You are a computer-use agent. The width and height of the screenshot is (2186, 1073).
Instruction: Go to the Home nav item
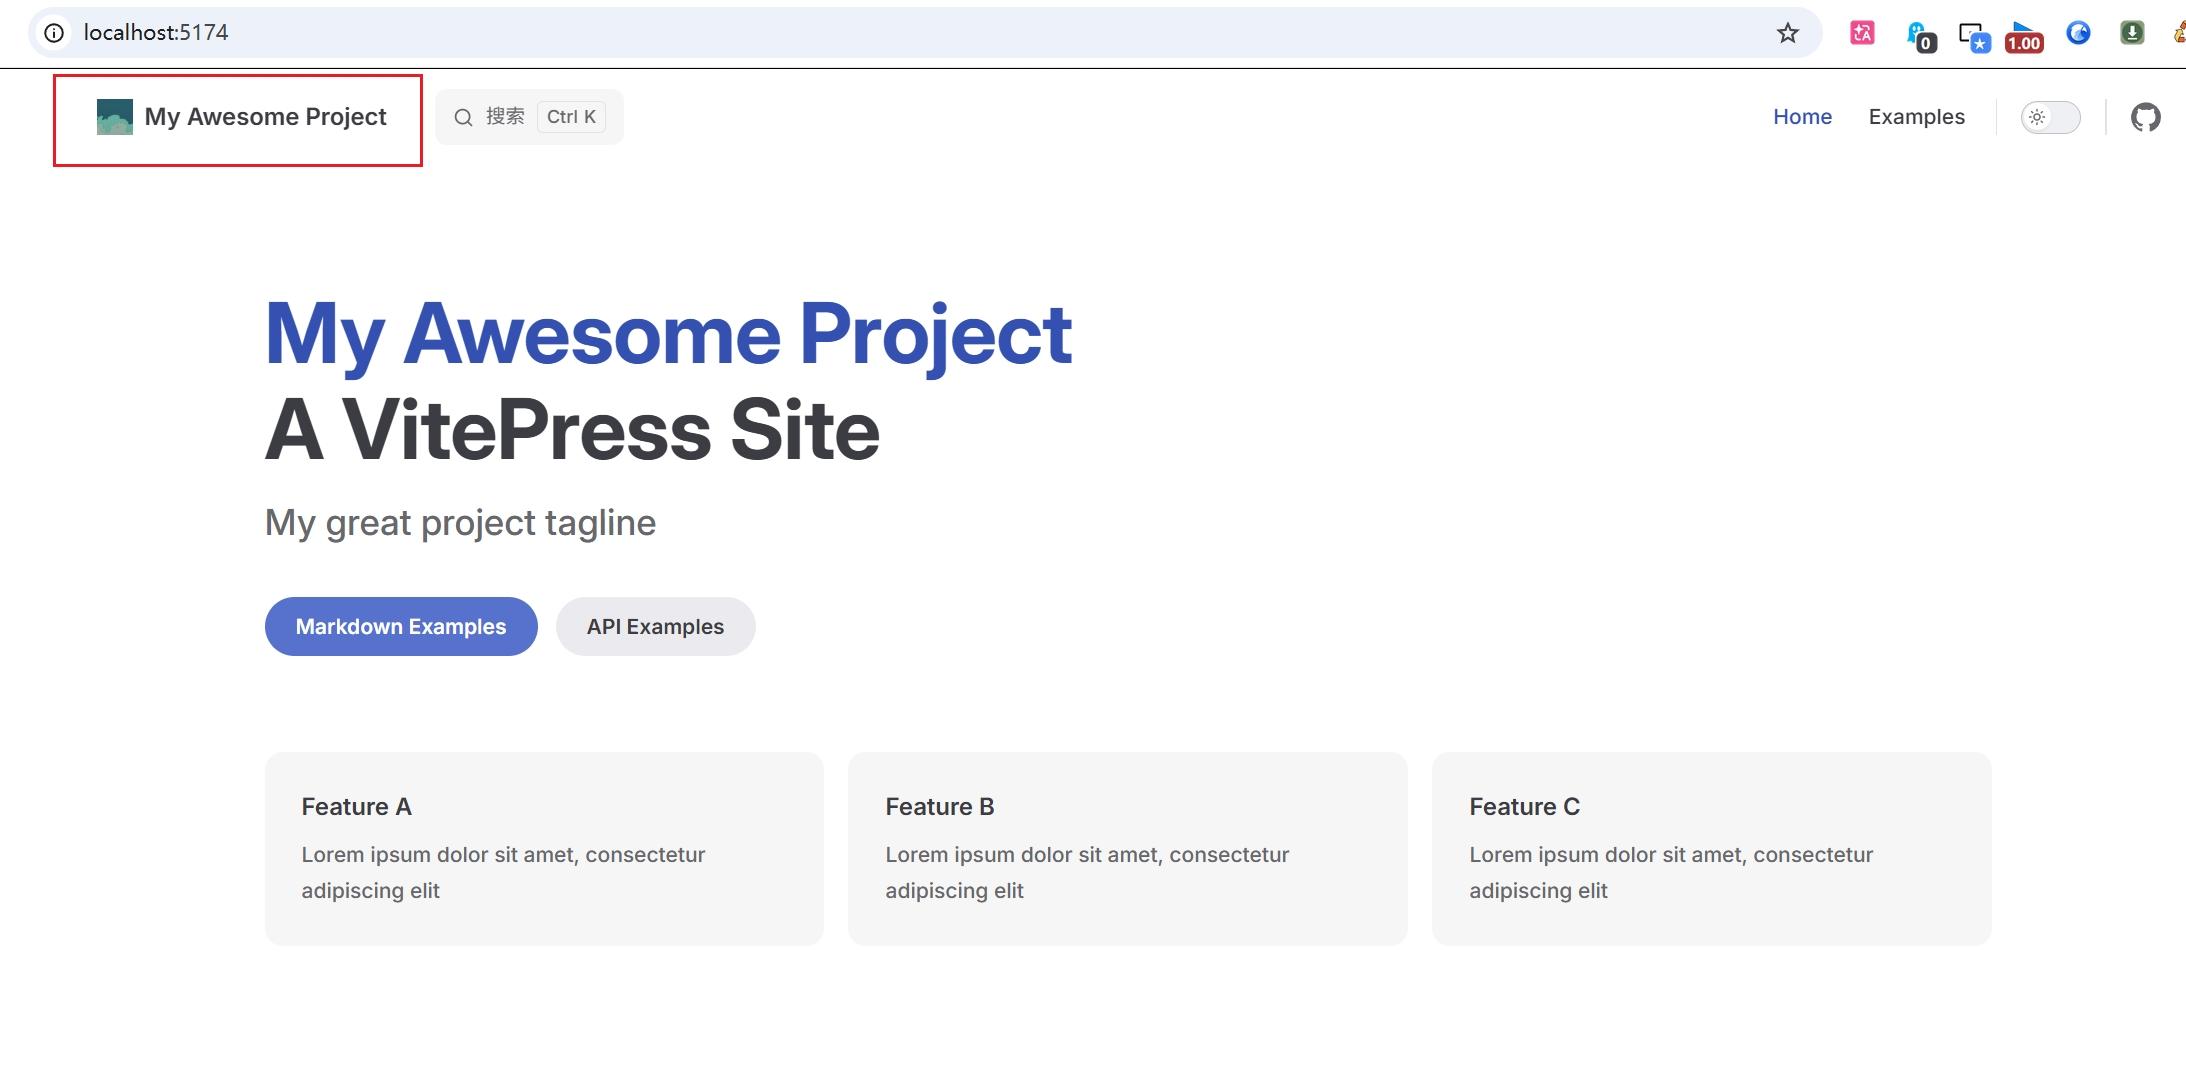(x=1802, y=117)
